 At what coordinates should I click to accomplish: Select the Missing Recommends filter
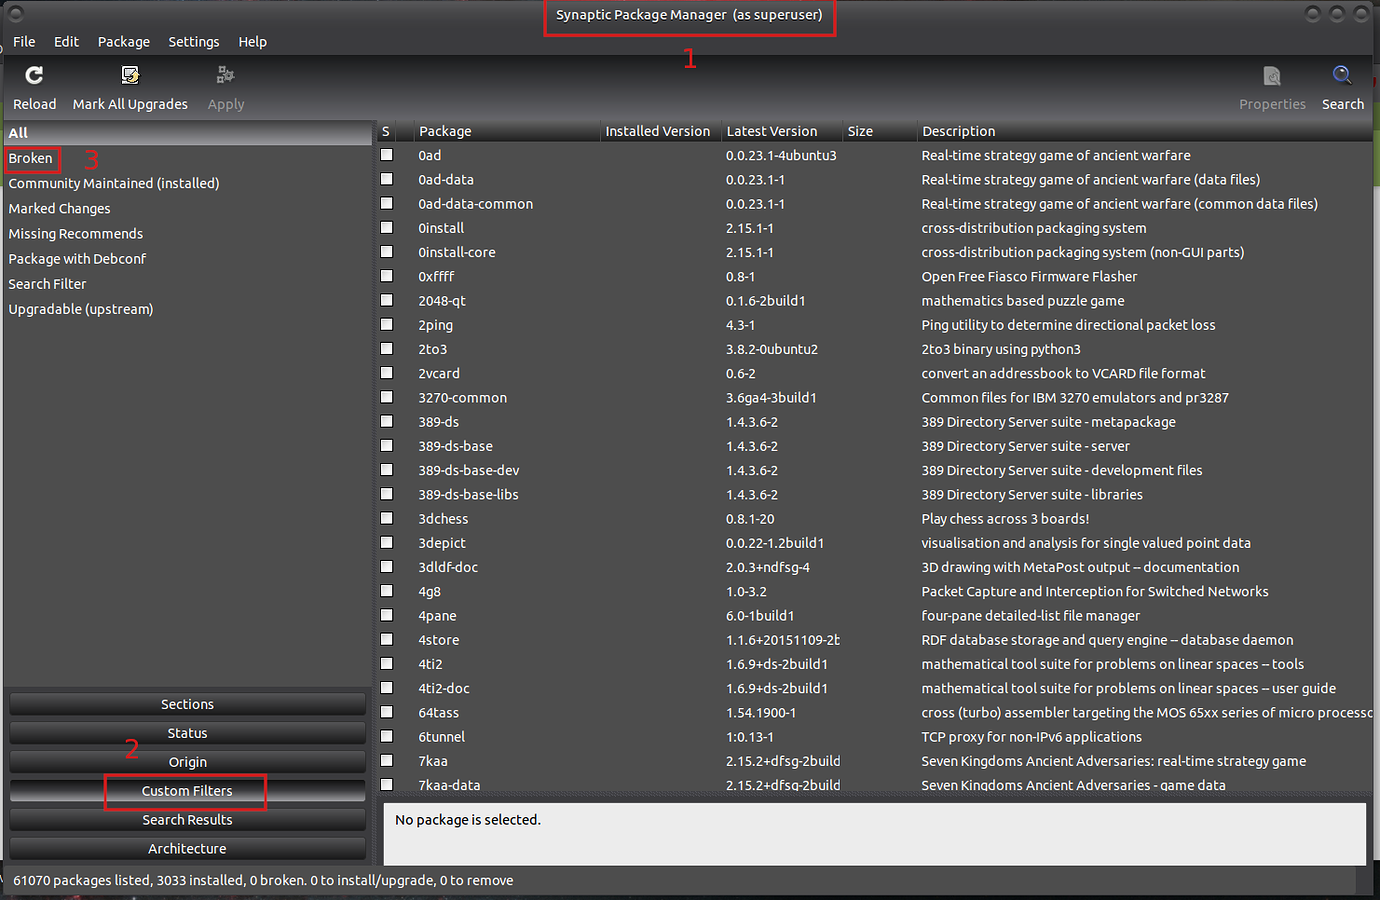(x=76, y=233)
